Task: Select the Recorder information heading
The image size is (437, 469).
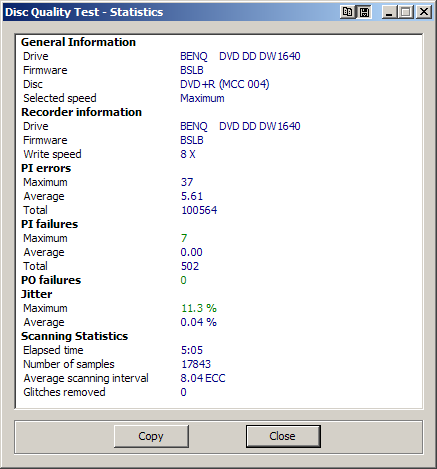Action: click(x=81, y=112)
